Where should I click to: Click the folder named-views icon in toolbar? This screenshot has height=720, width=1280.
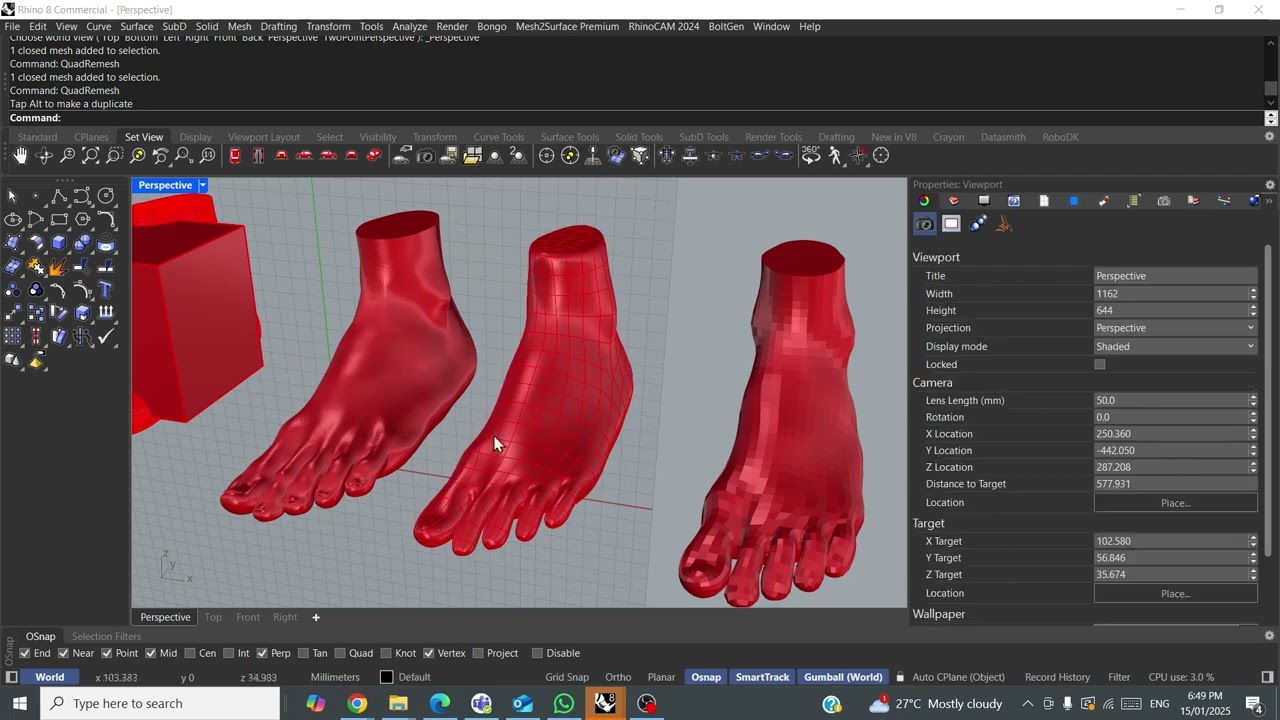click(x=473, y=156)
